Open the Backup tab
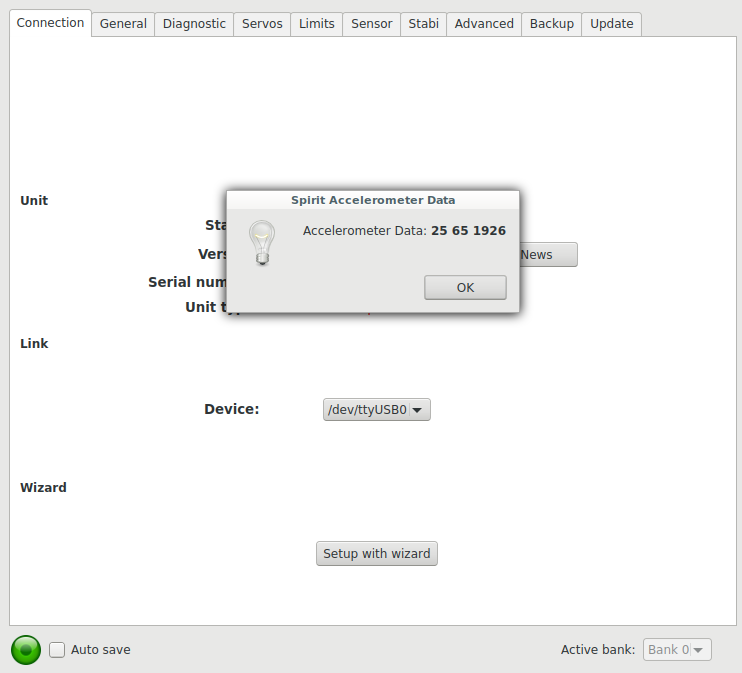 tap(551, 24)
